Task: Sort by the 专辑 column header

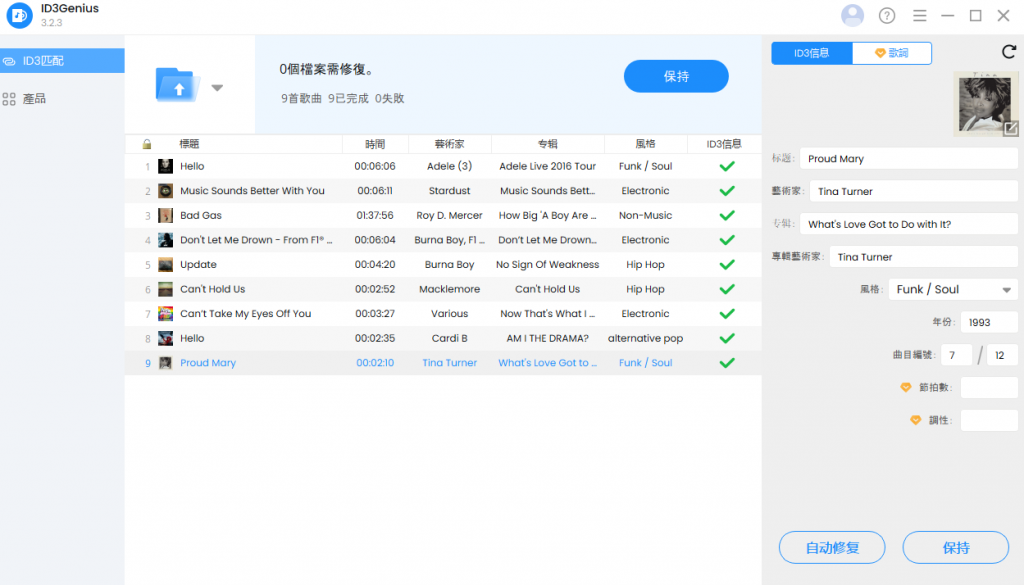Action: pos(547,144)
